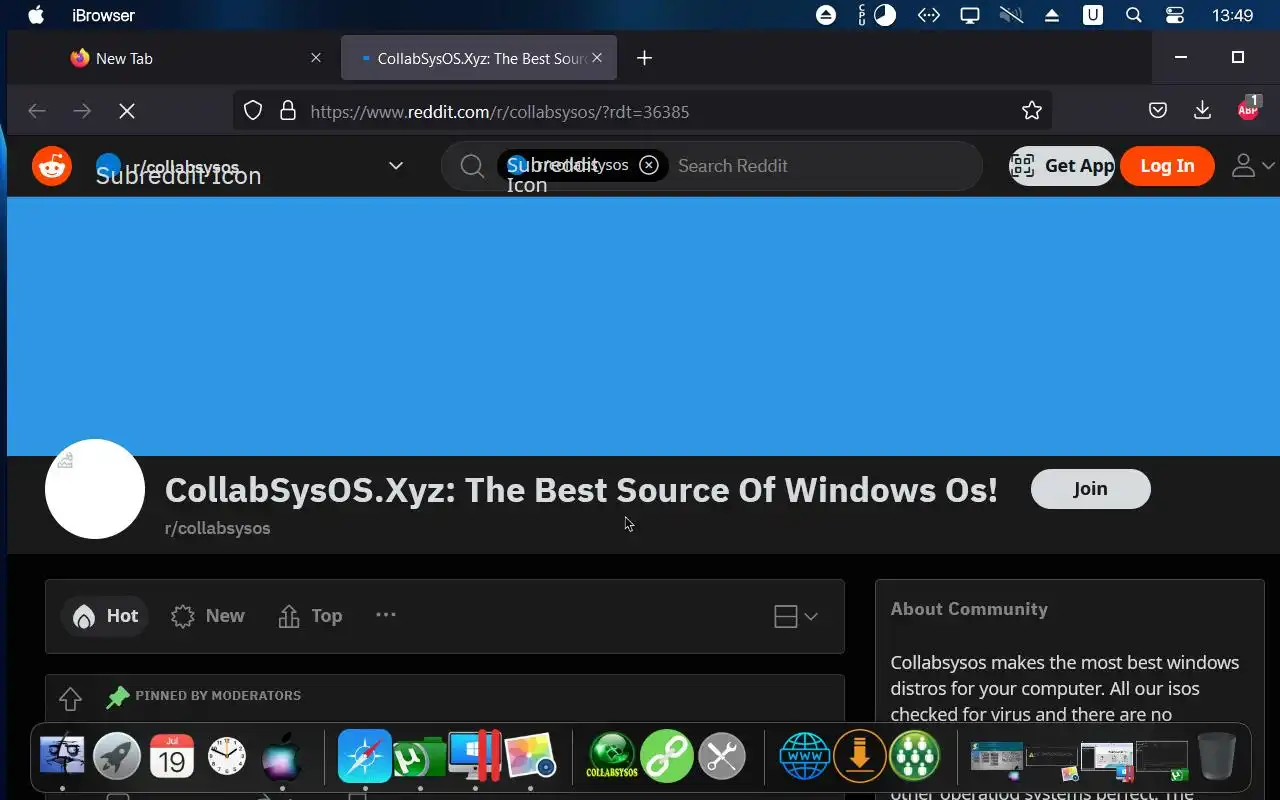Open the display menu bar icon
Viewport: 1280px width, 800px height.
[x=969, y=15]
